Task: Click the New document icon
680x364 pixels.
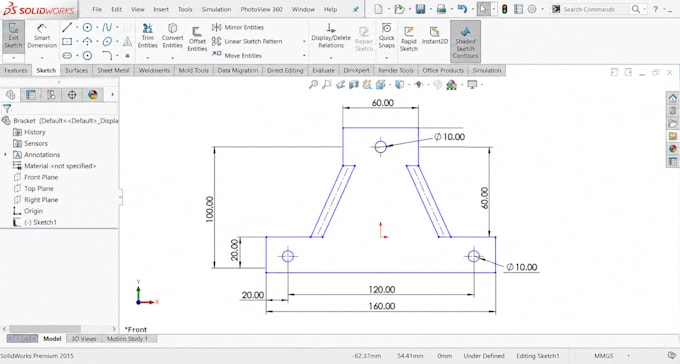Action: coord(379,9)
